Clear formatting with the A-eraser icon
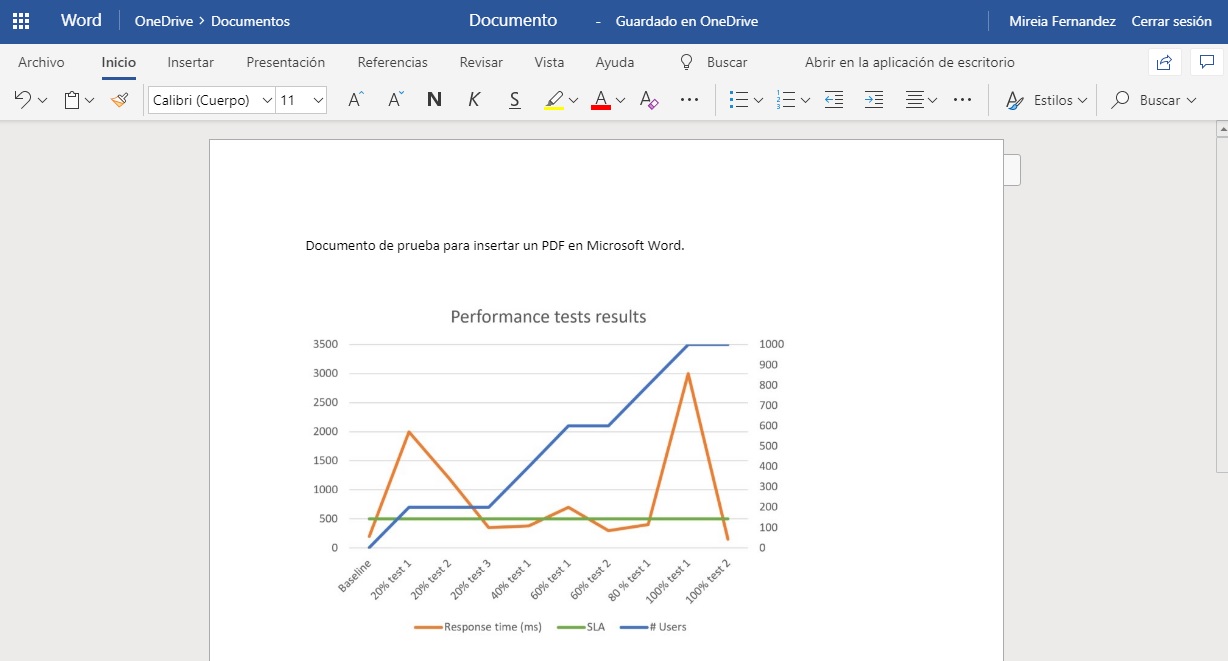Screen dimensions: 1228x661 pos(649,99)
